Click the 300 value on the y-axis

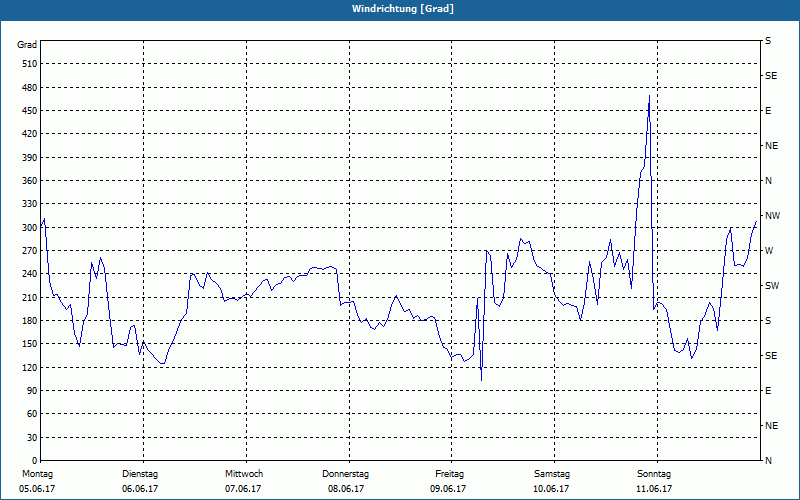pos(30,227)
